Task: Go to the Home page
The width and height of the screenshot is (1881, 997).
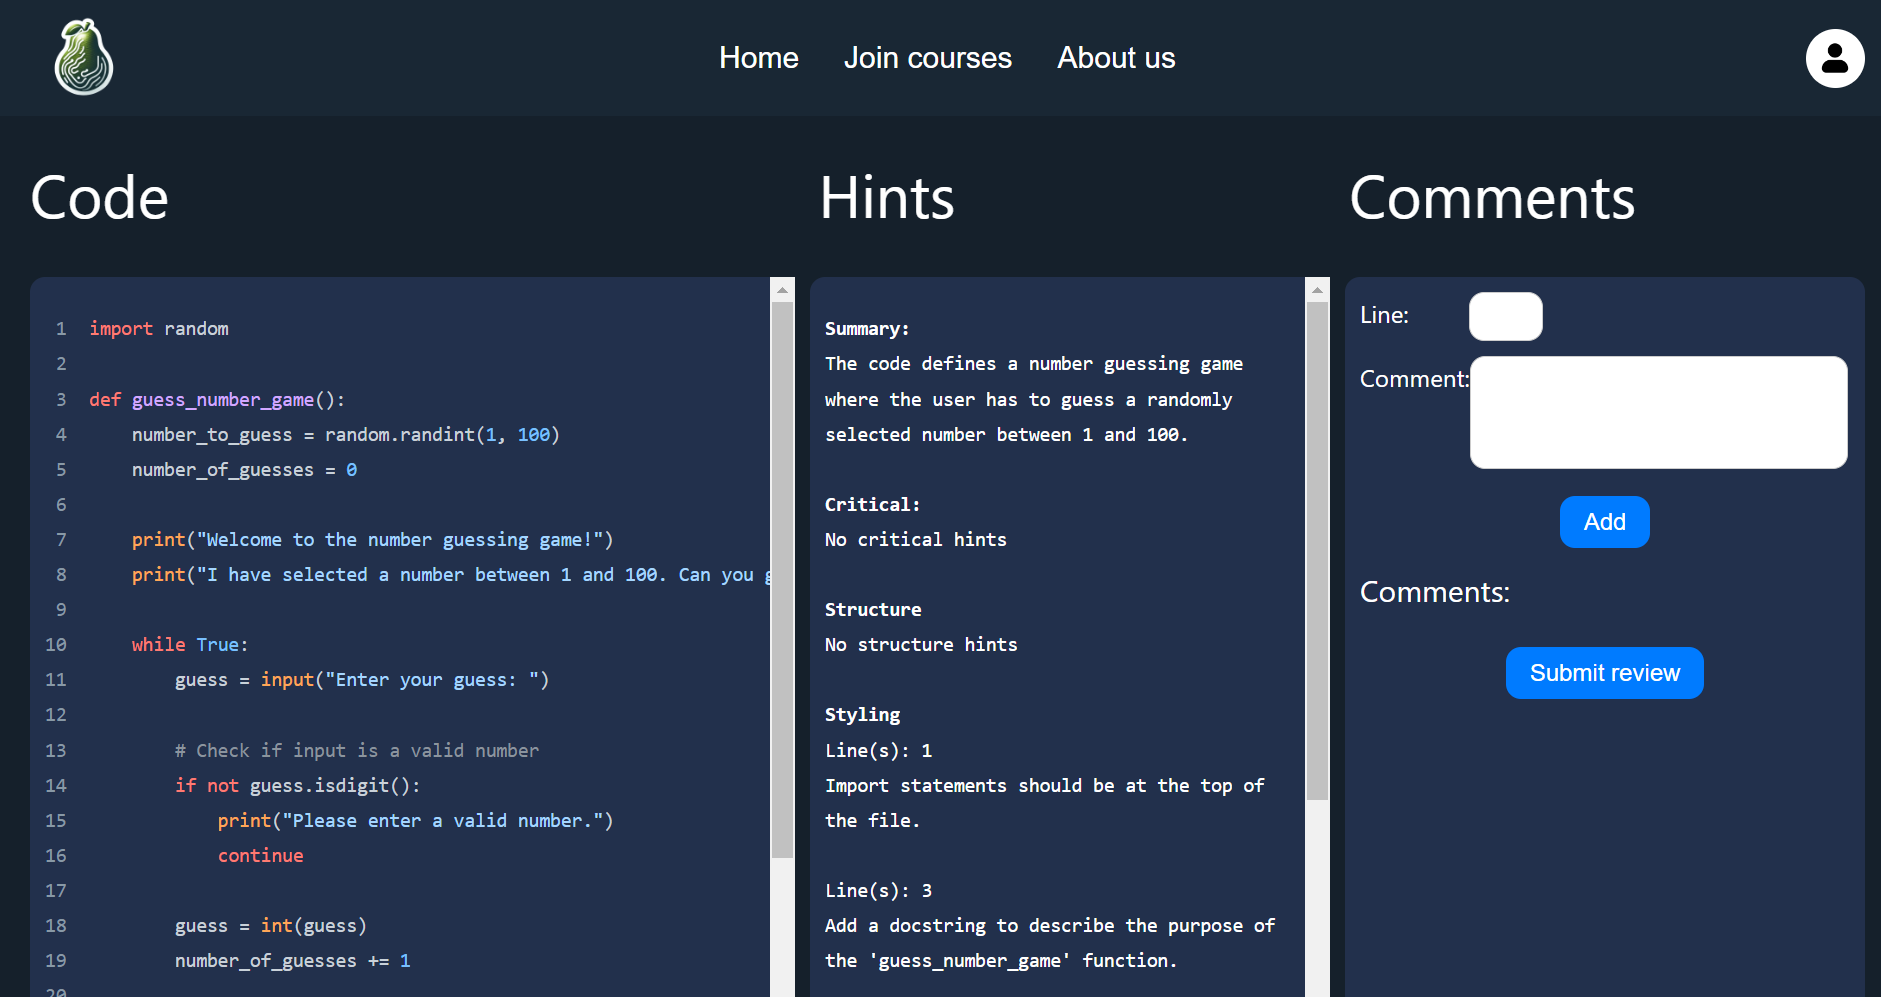Action: [x=758, y=58]
